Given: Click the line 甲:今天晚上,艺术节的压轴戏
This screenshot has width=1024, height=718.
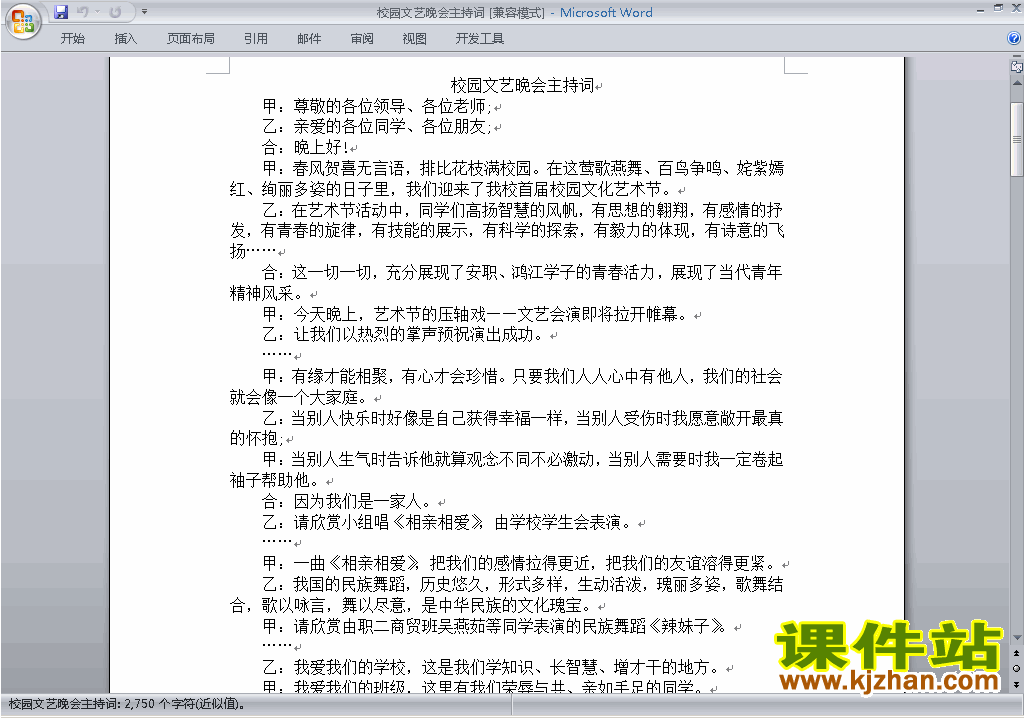Looking at the screenshot, I should (x=475, y=314).
